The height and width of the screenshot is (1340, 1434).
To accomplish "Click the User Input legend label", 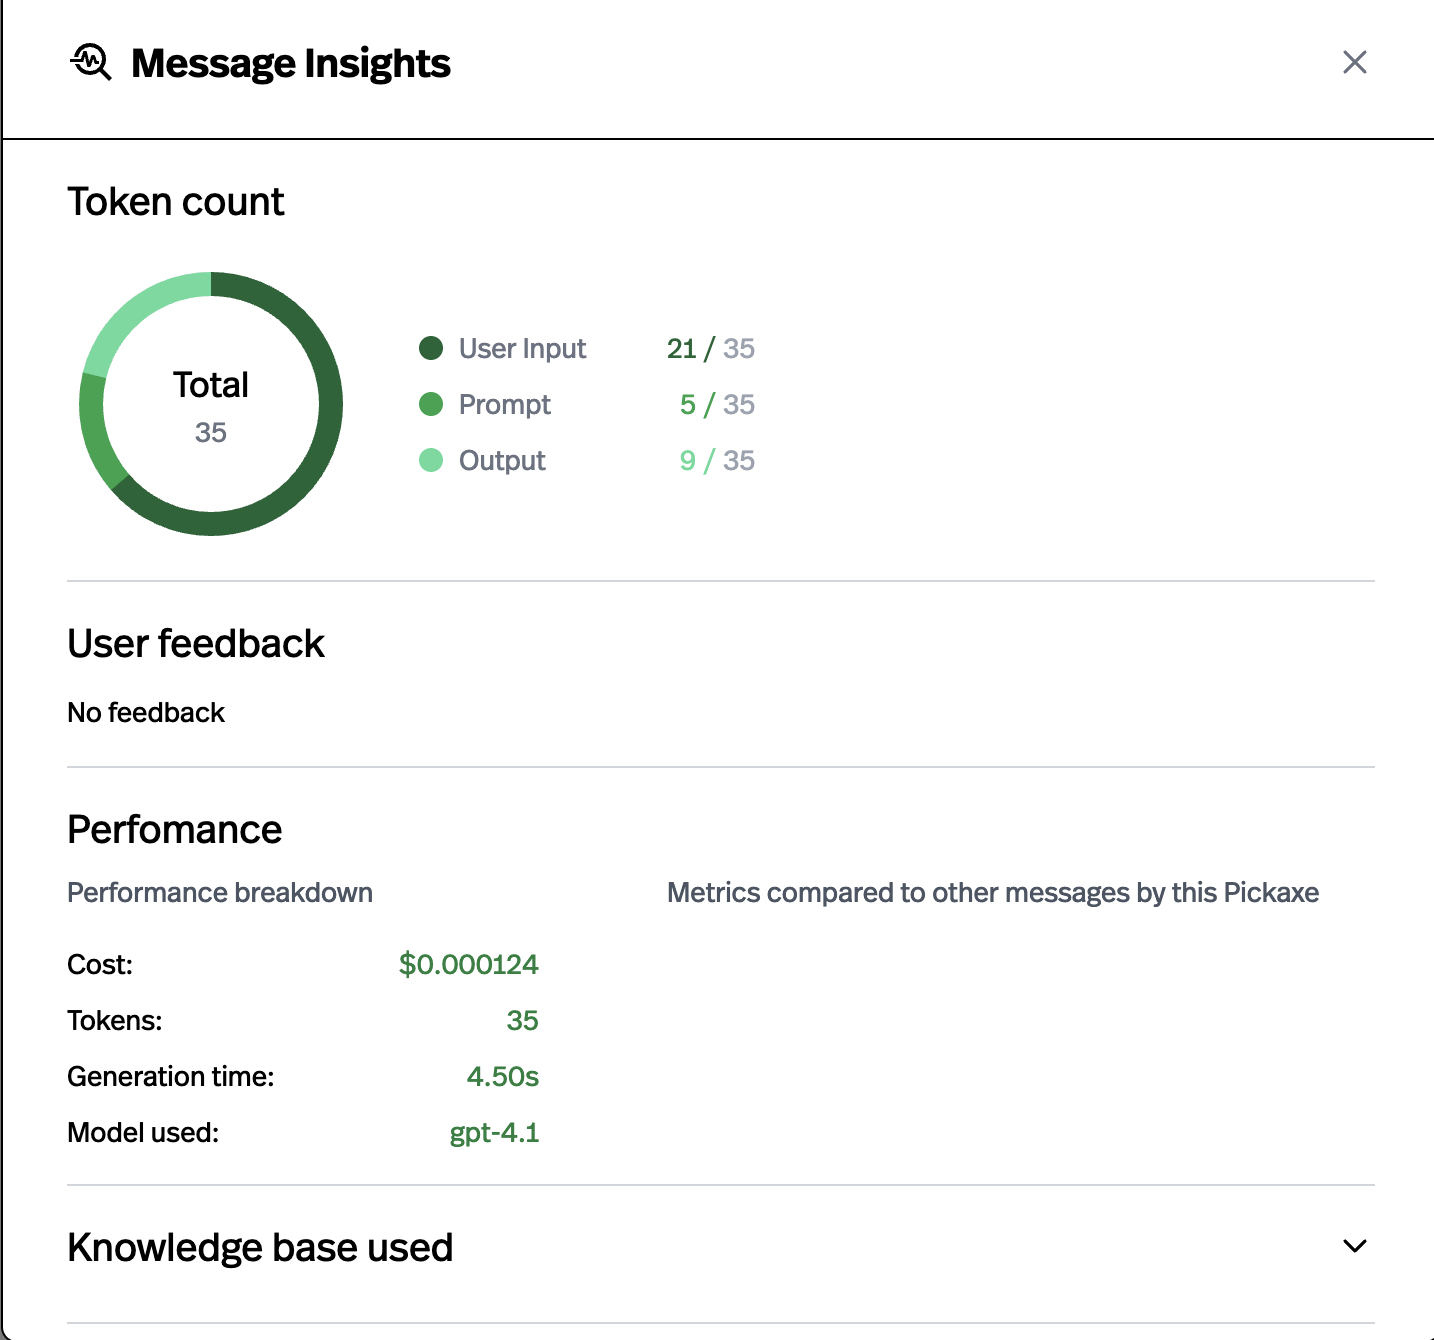I will point(522,348).
